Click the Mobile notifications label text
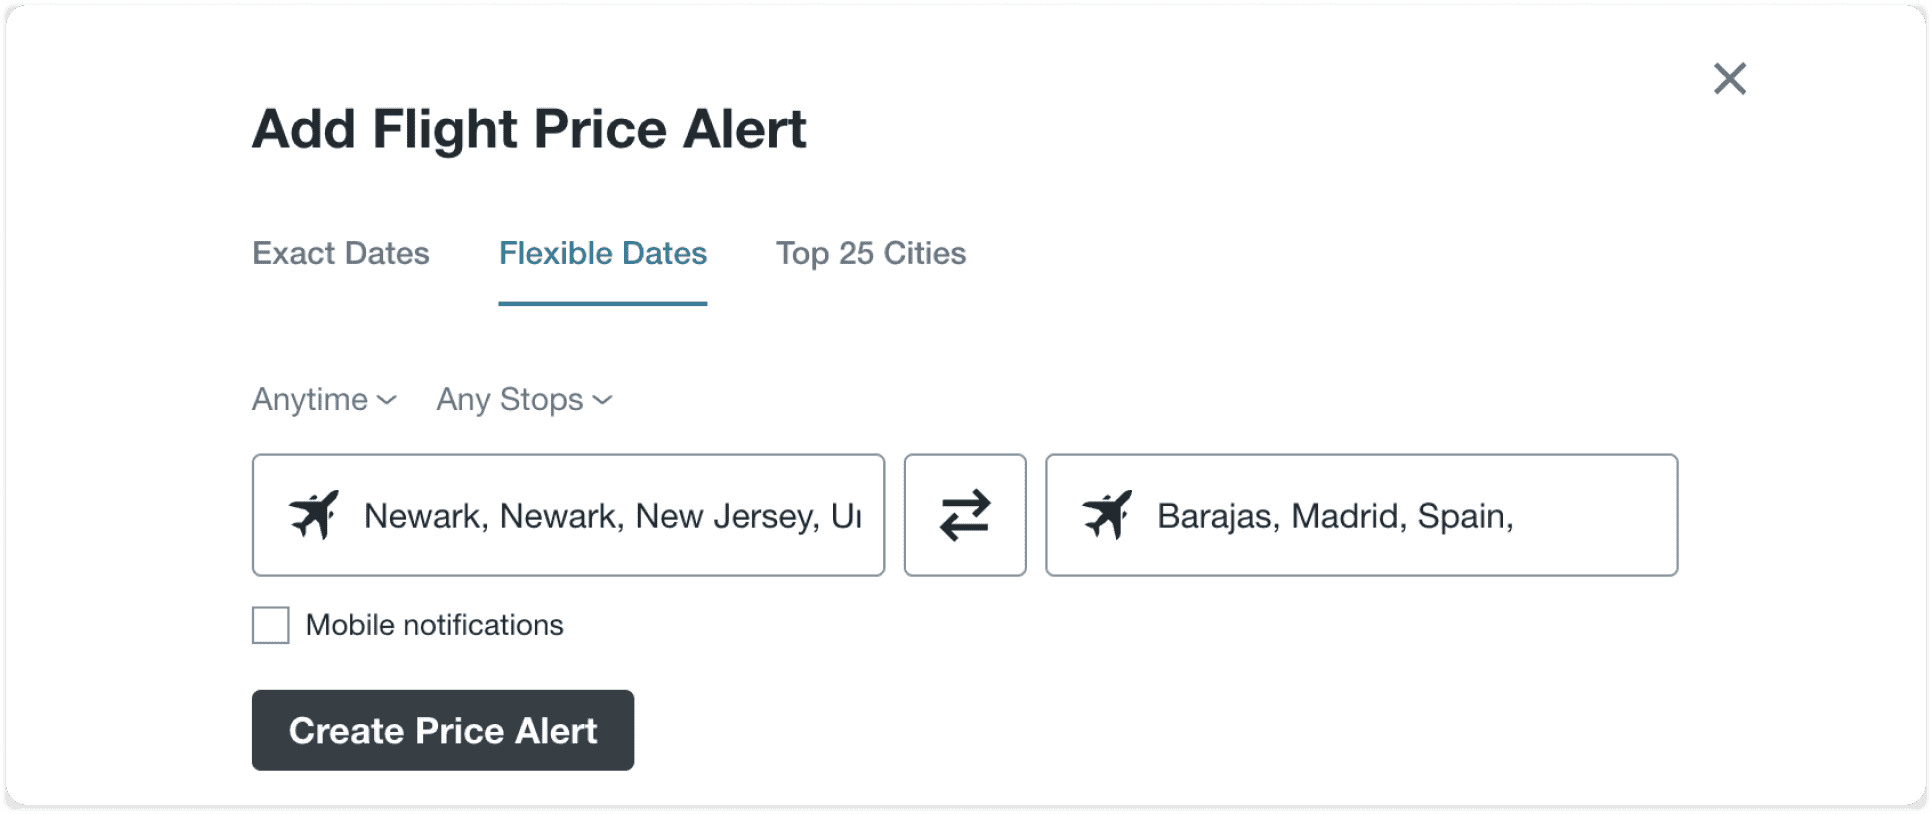Viewport: 1932px width, 814px height. click(x=434, y=625)
